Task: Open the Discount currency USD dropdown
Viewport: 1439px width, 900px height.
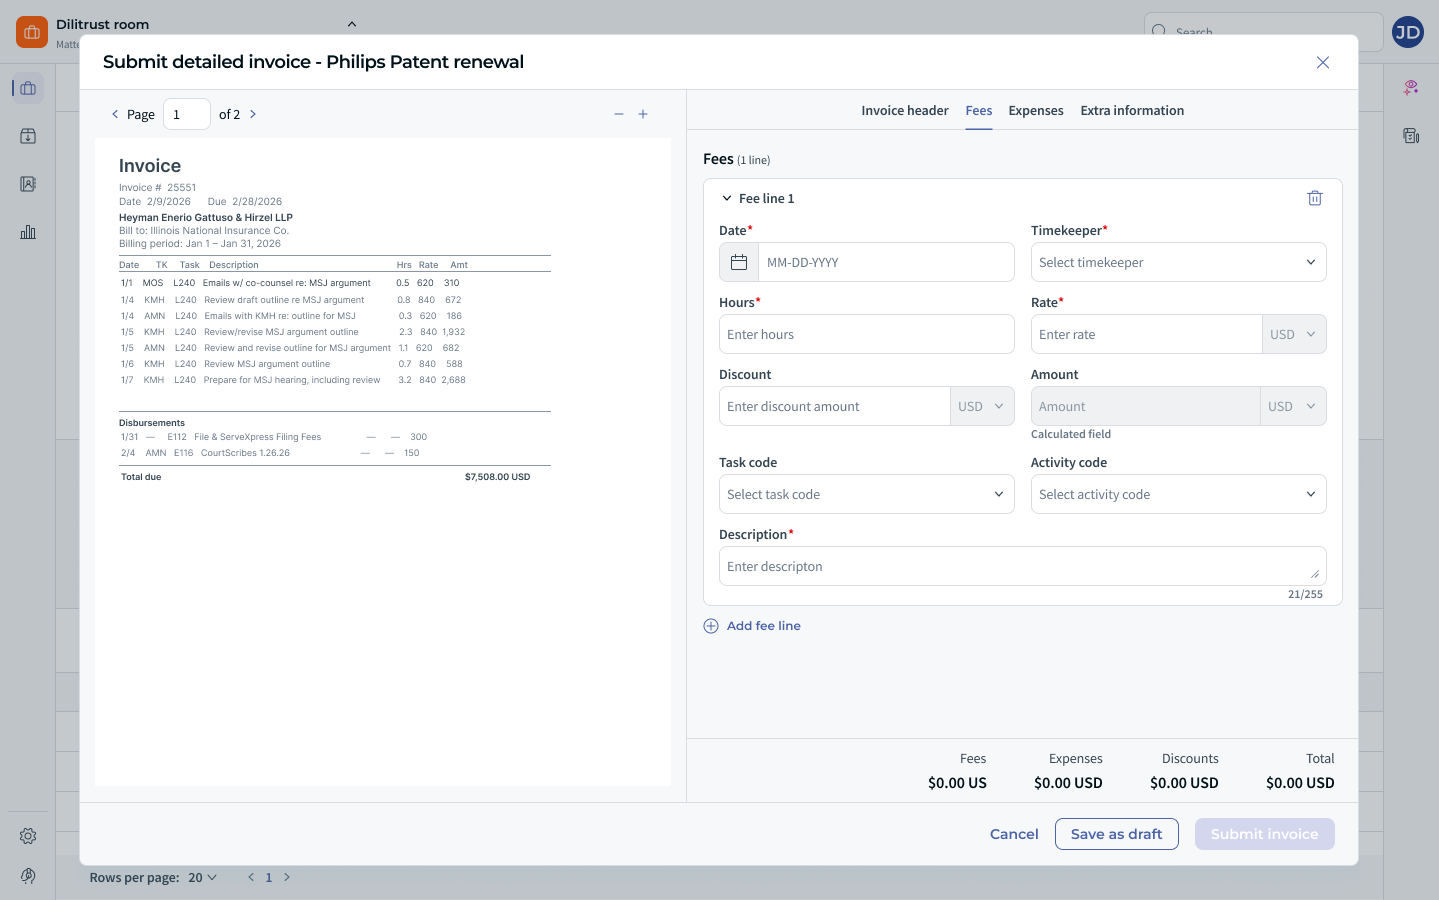Action: [983, 406]
